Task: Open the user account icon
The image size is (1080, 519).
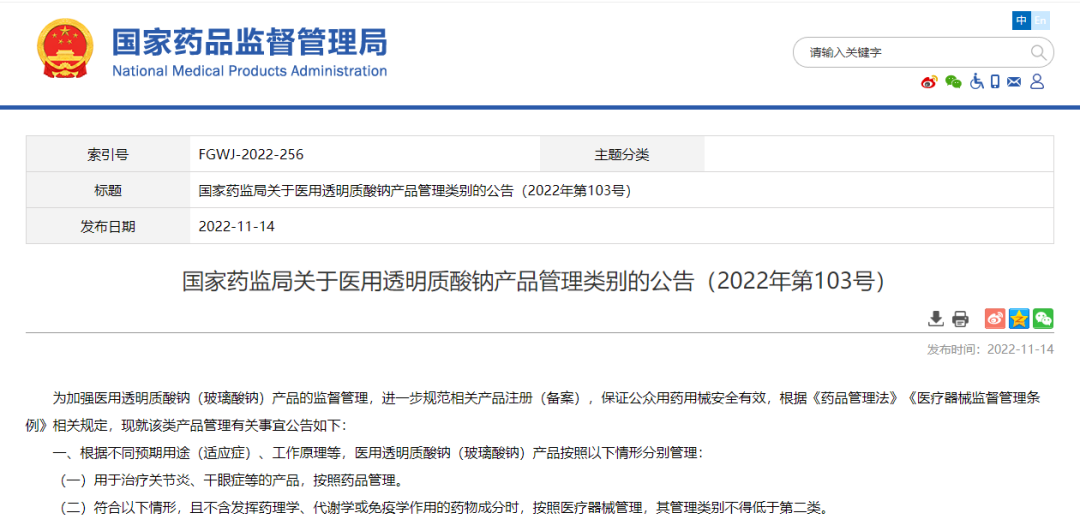Action: point(1037,82)
